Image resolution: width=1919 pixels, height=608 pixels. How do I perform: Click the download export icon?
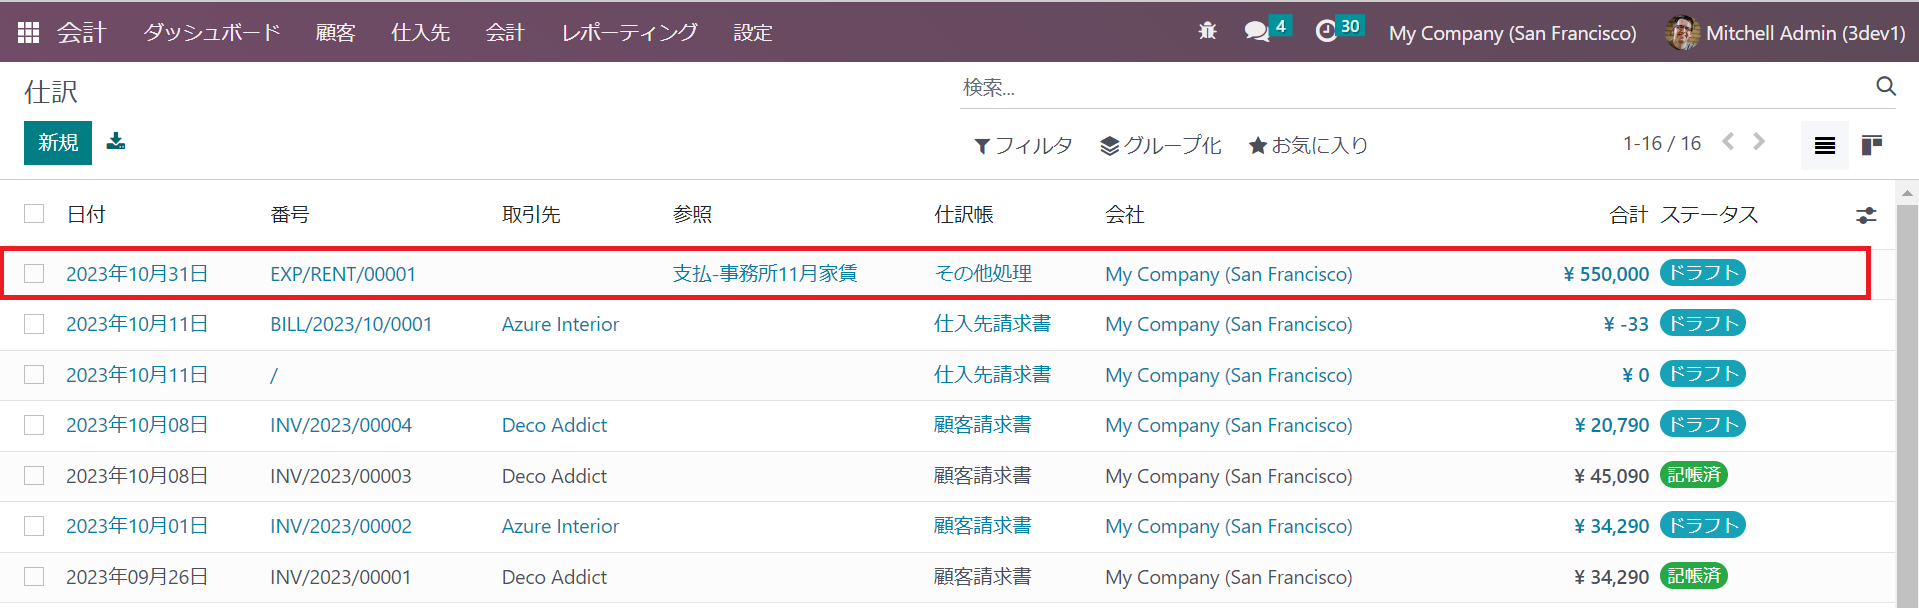116,142
